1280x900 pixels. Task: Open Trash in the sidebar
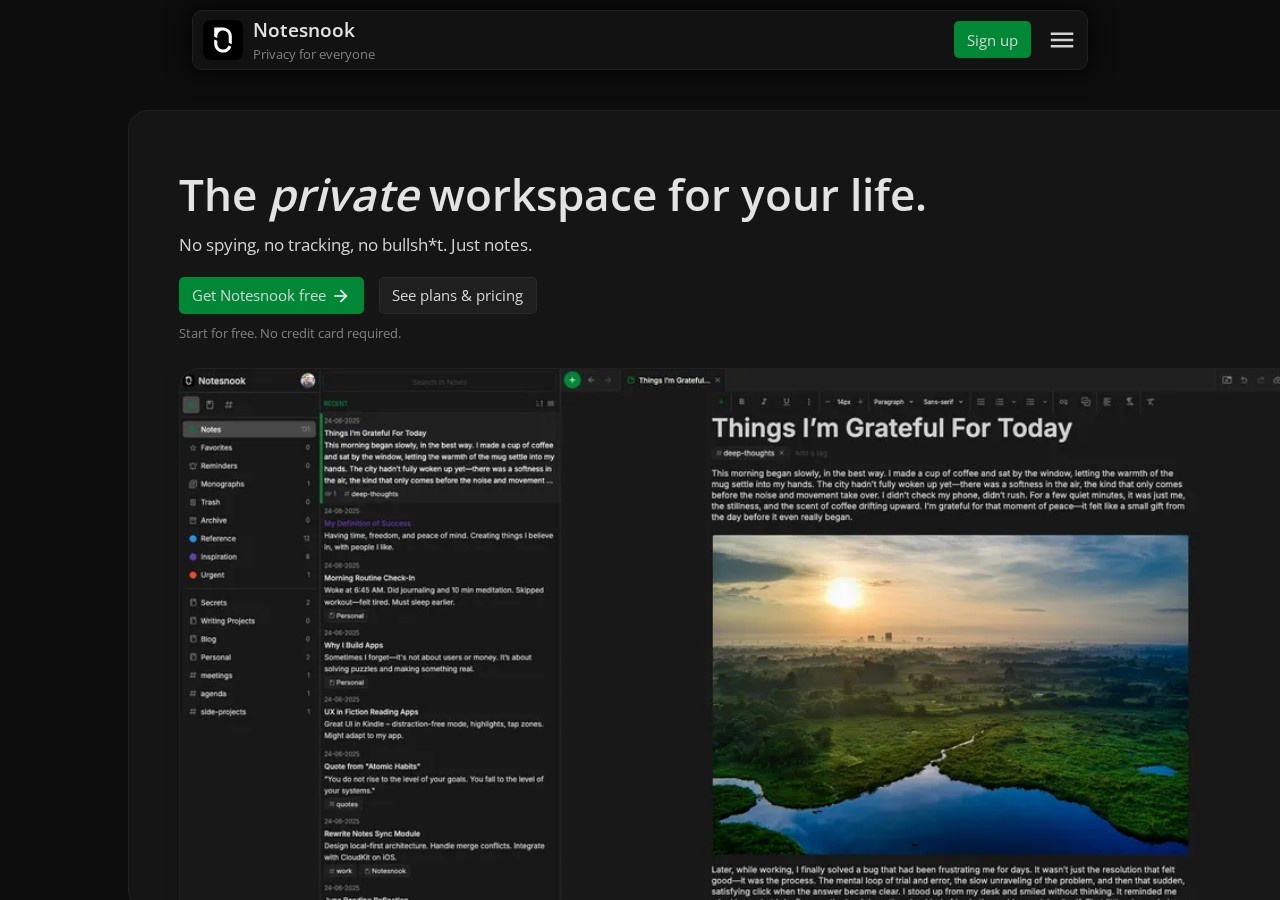249,502
